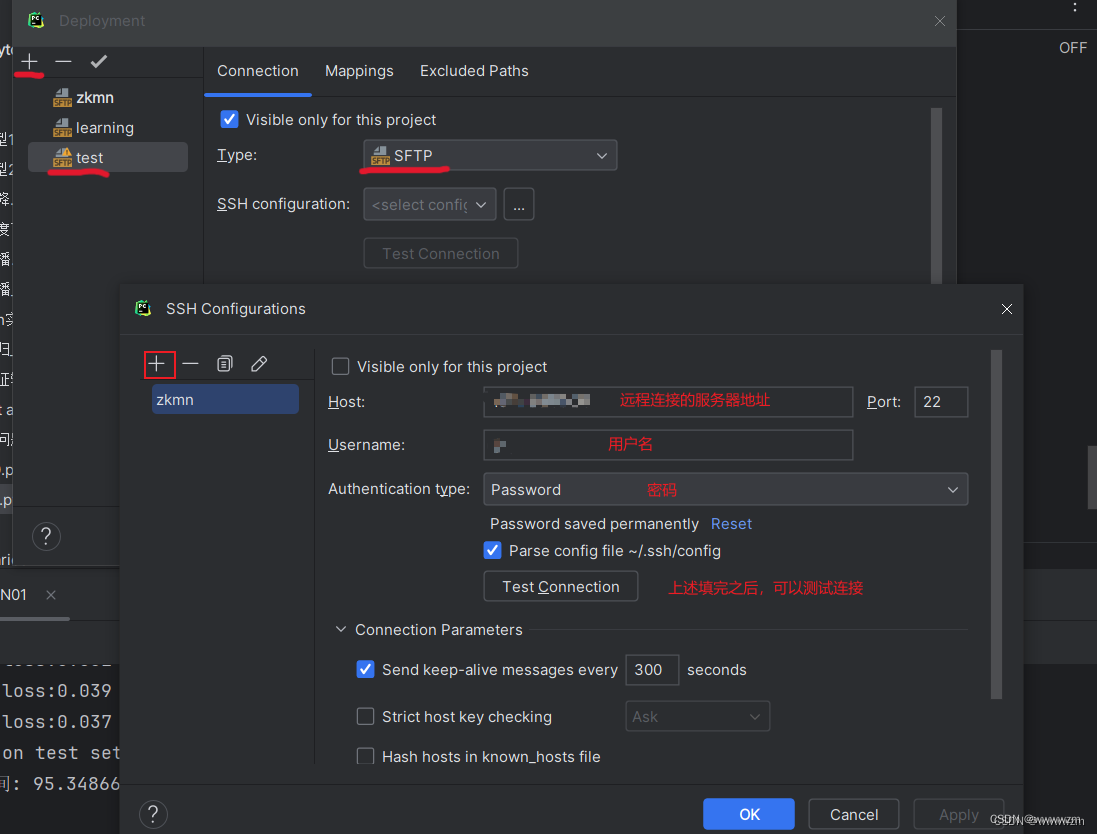Copy the selected SSH configuration
Viewport: 1097px width, 834px height.
point(225,364)
